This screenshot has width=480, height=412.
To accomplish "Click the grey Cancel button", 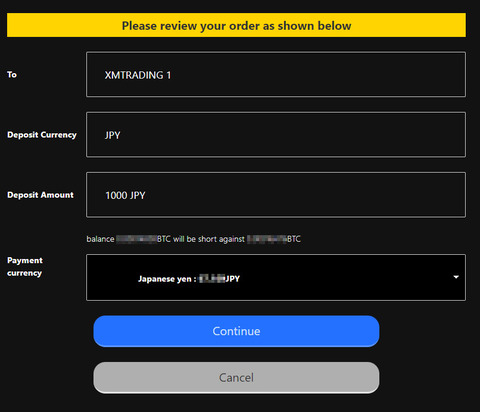I will pos(236,377).
